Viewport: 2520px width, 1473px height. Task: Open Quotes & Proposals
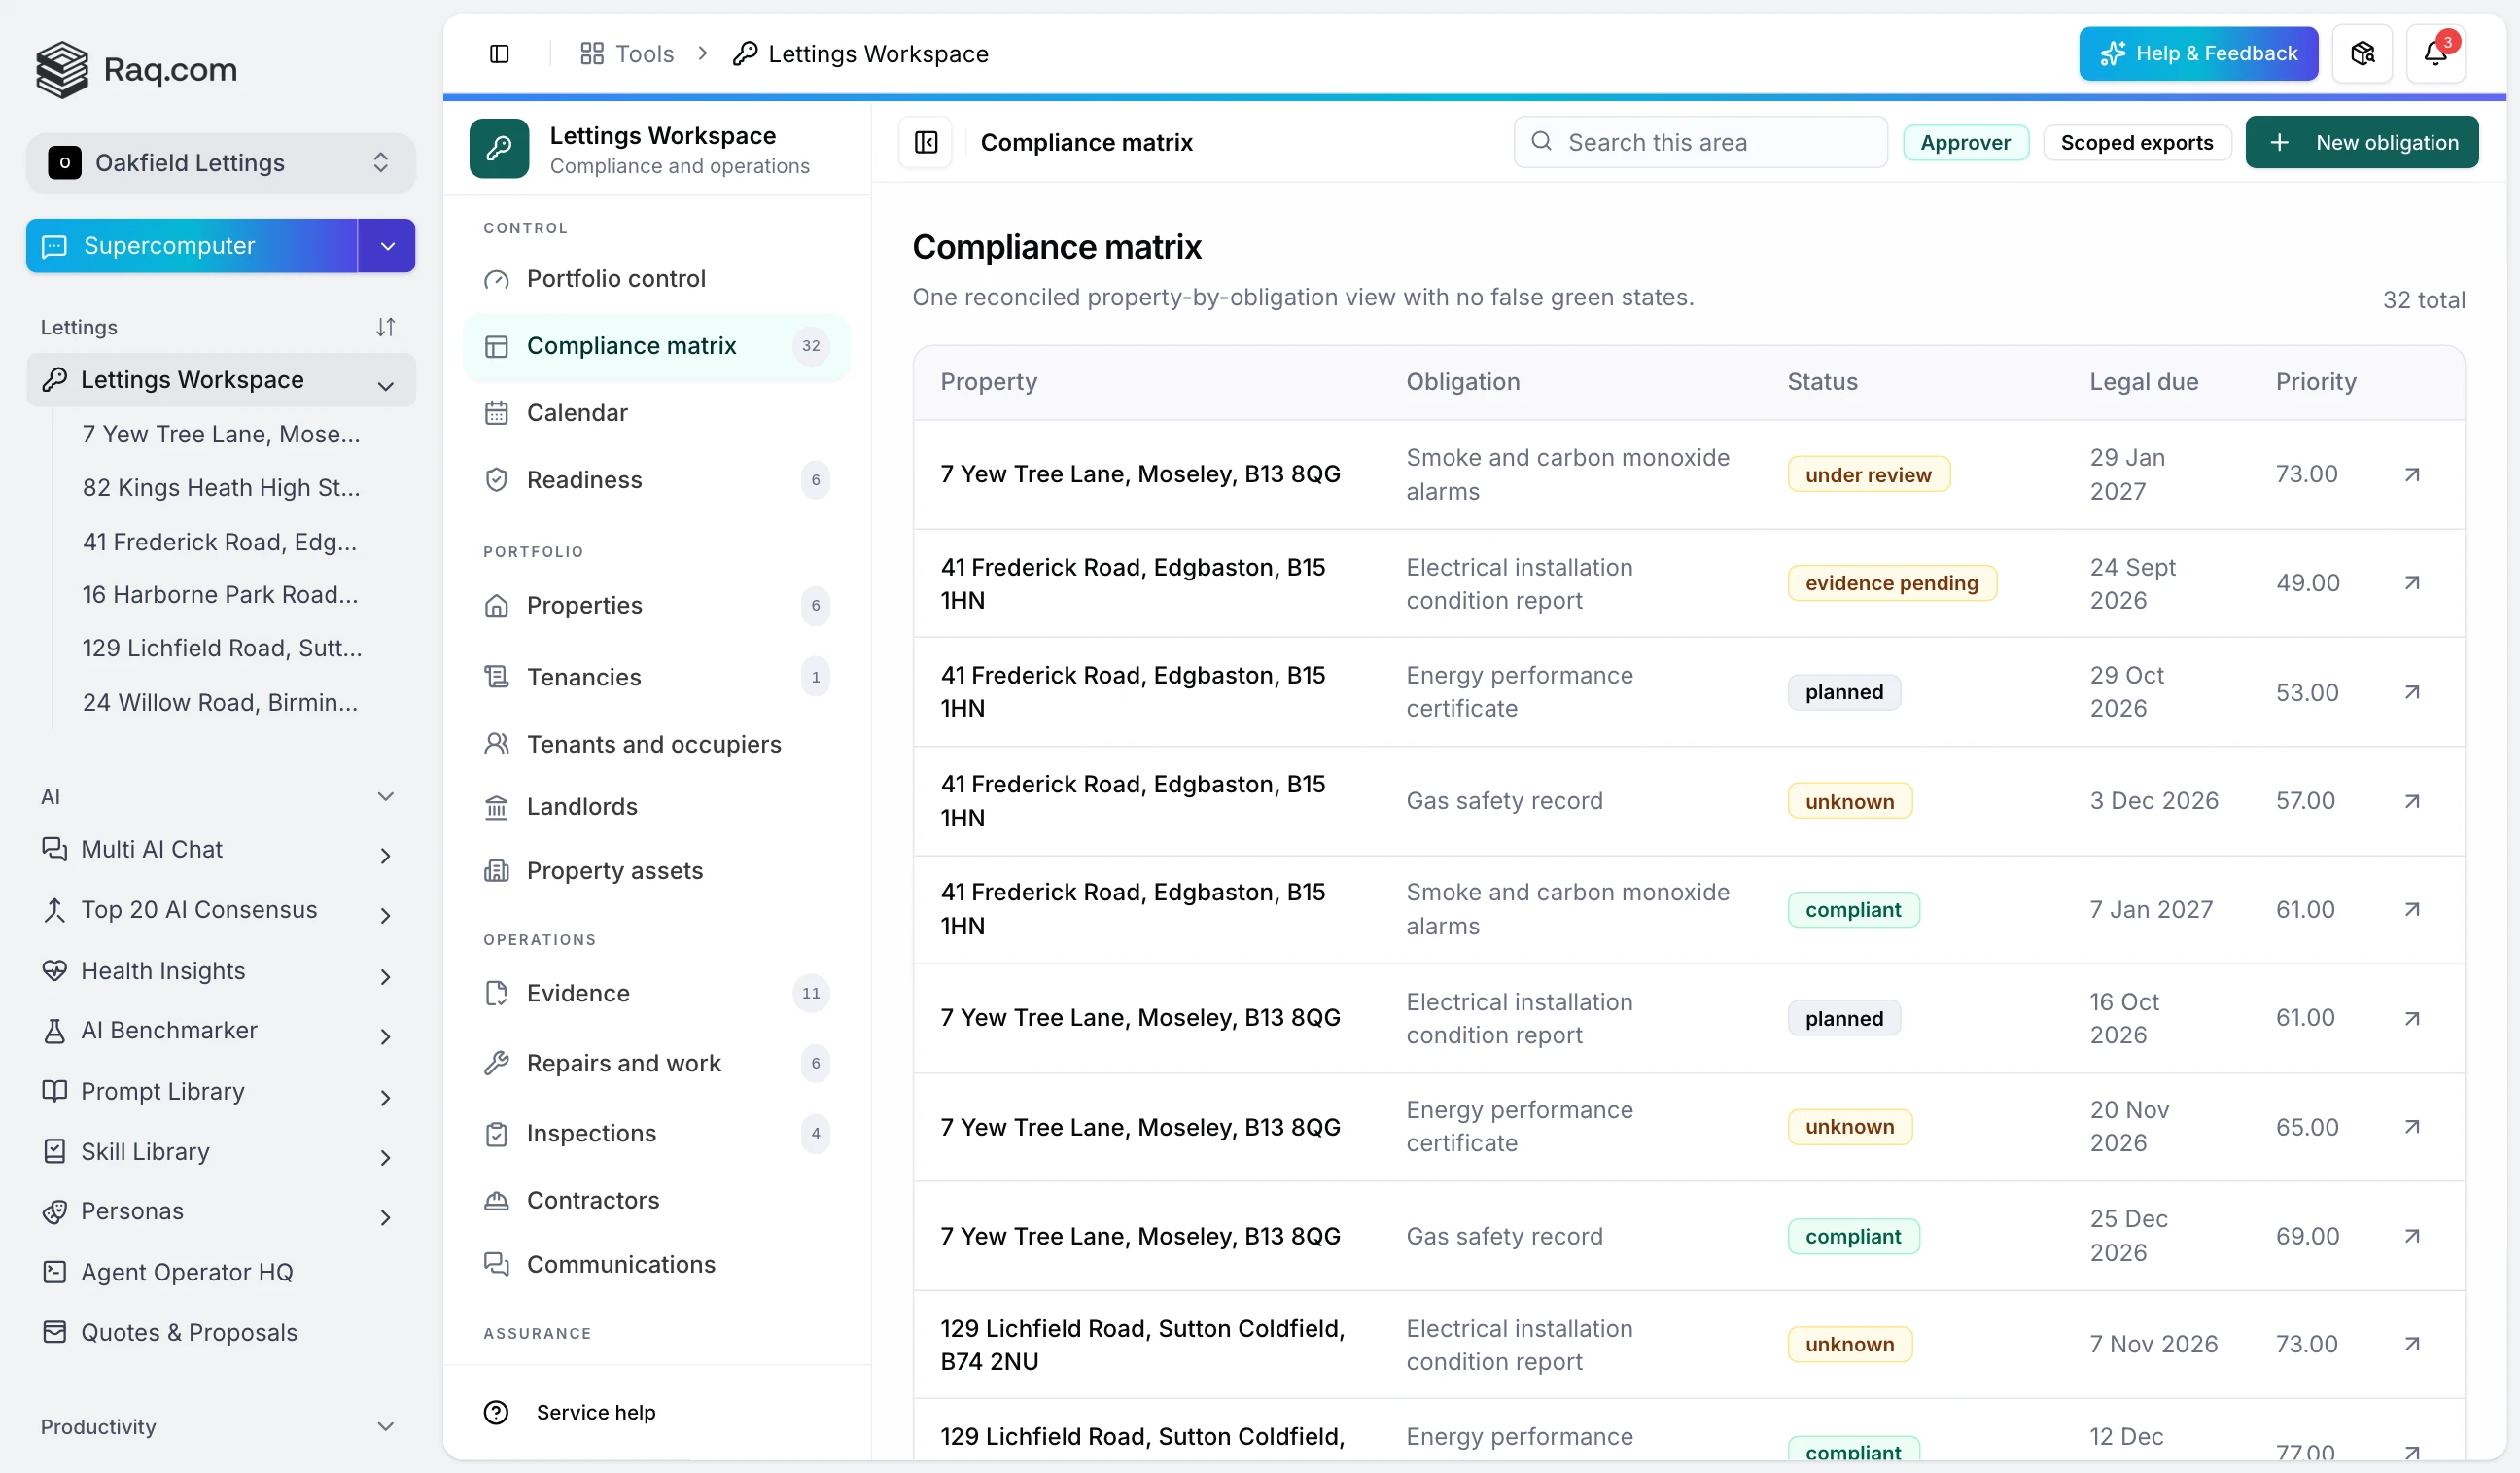click(x=189, y=1333)
